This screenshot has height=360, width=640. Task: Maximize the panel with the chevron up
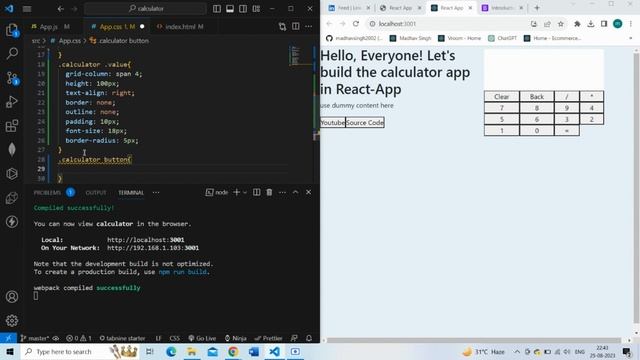click(x=296, y=192)
